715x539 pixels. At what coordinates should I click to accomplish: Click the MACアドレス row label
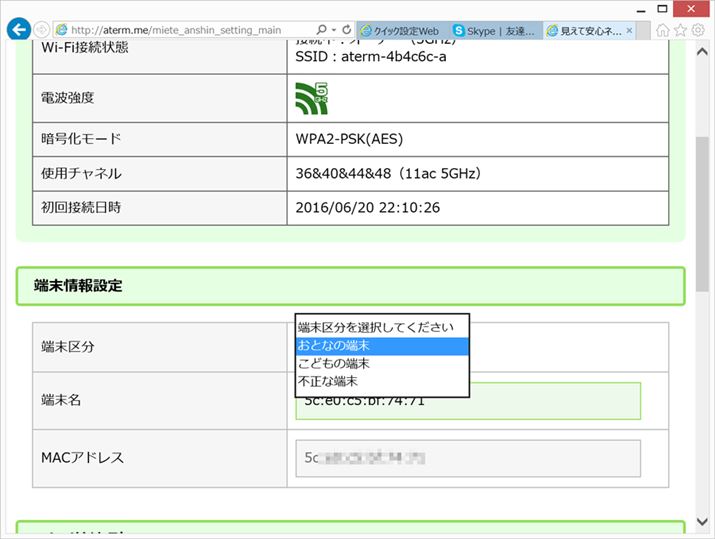click(83, 457)
